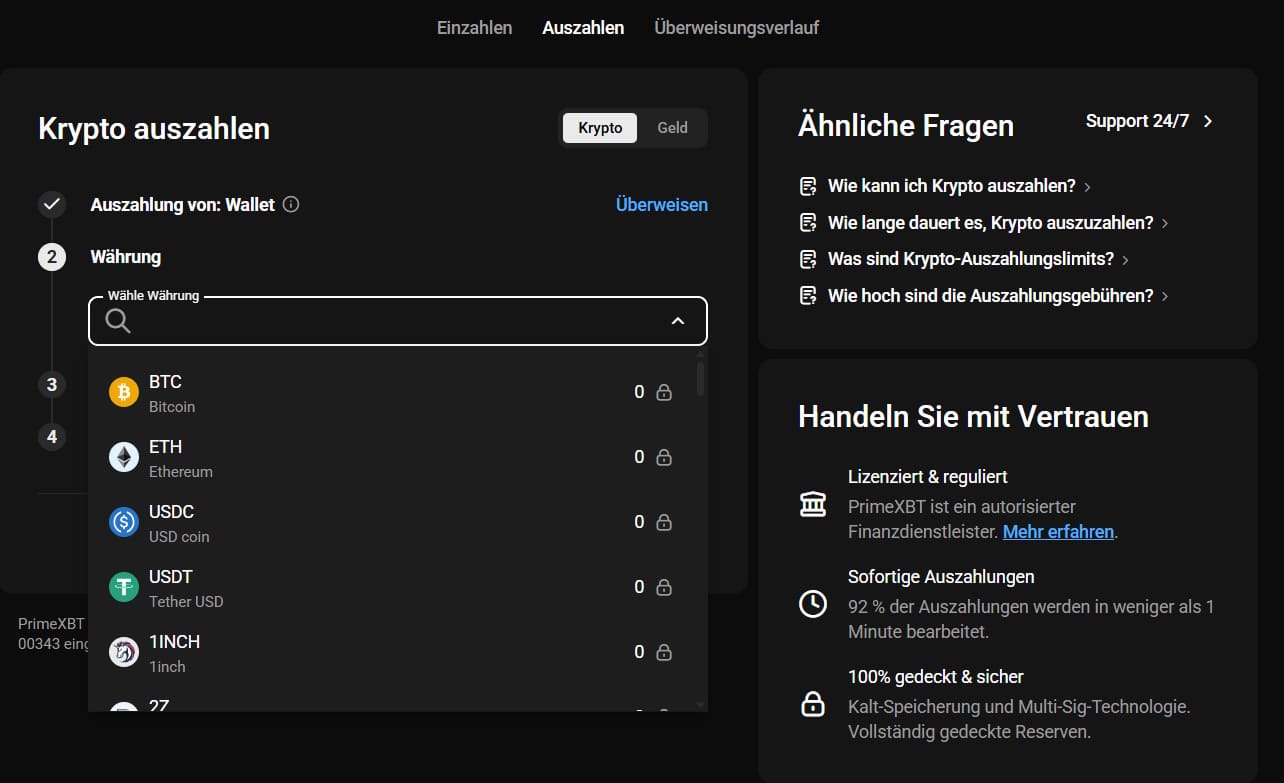Click the Ethereum diamond icon
Screen dimensions: 1284x783
point(124,458)
